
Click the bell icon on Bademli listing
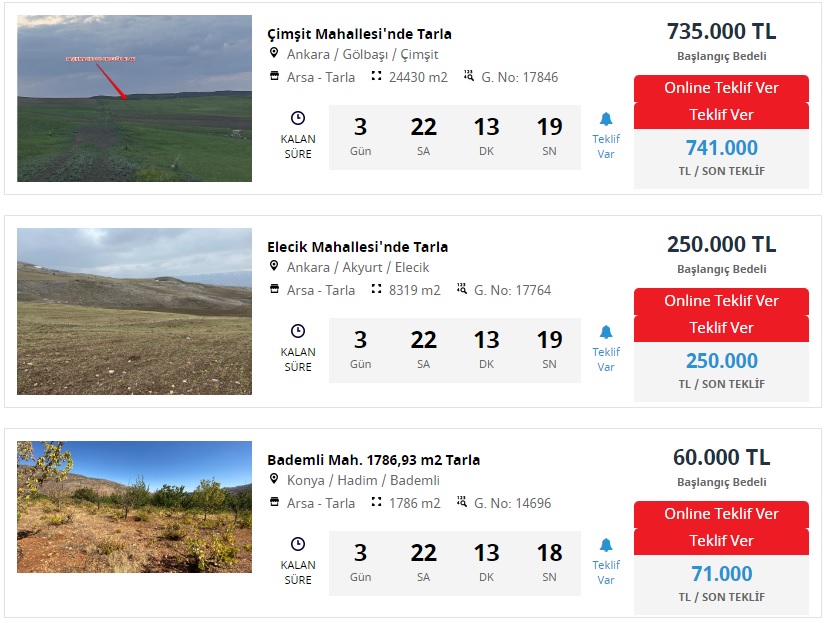606,545
